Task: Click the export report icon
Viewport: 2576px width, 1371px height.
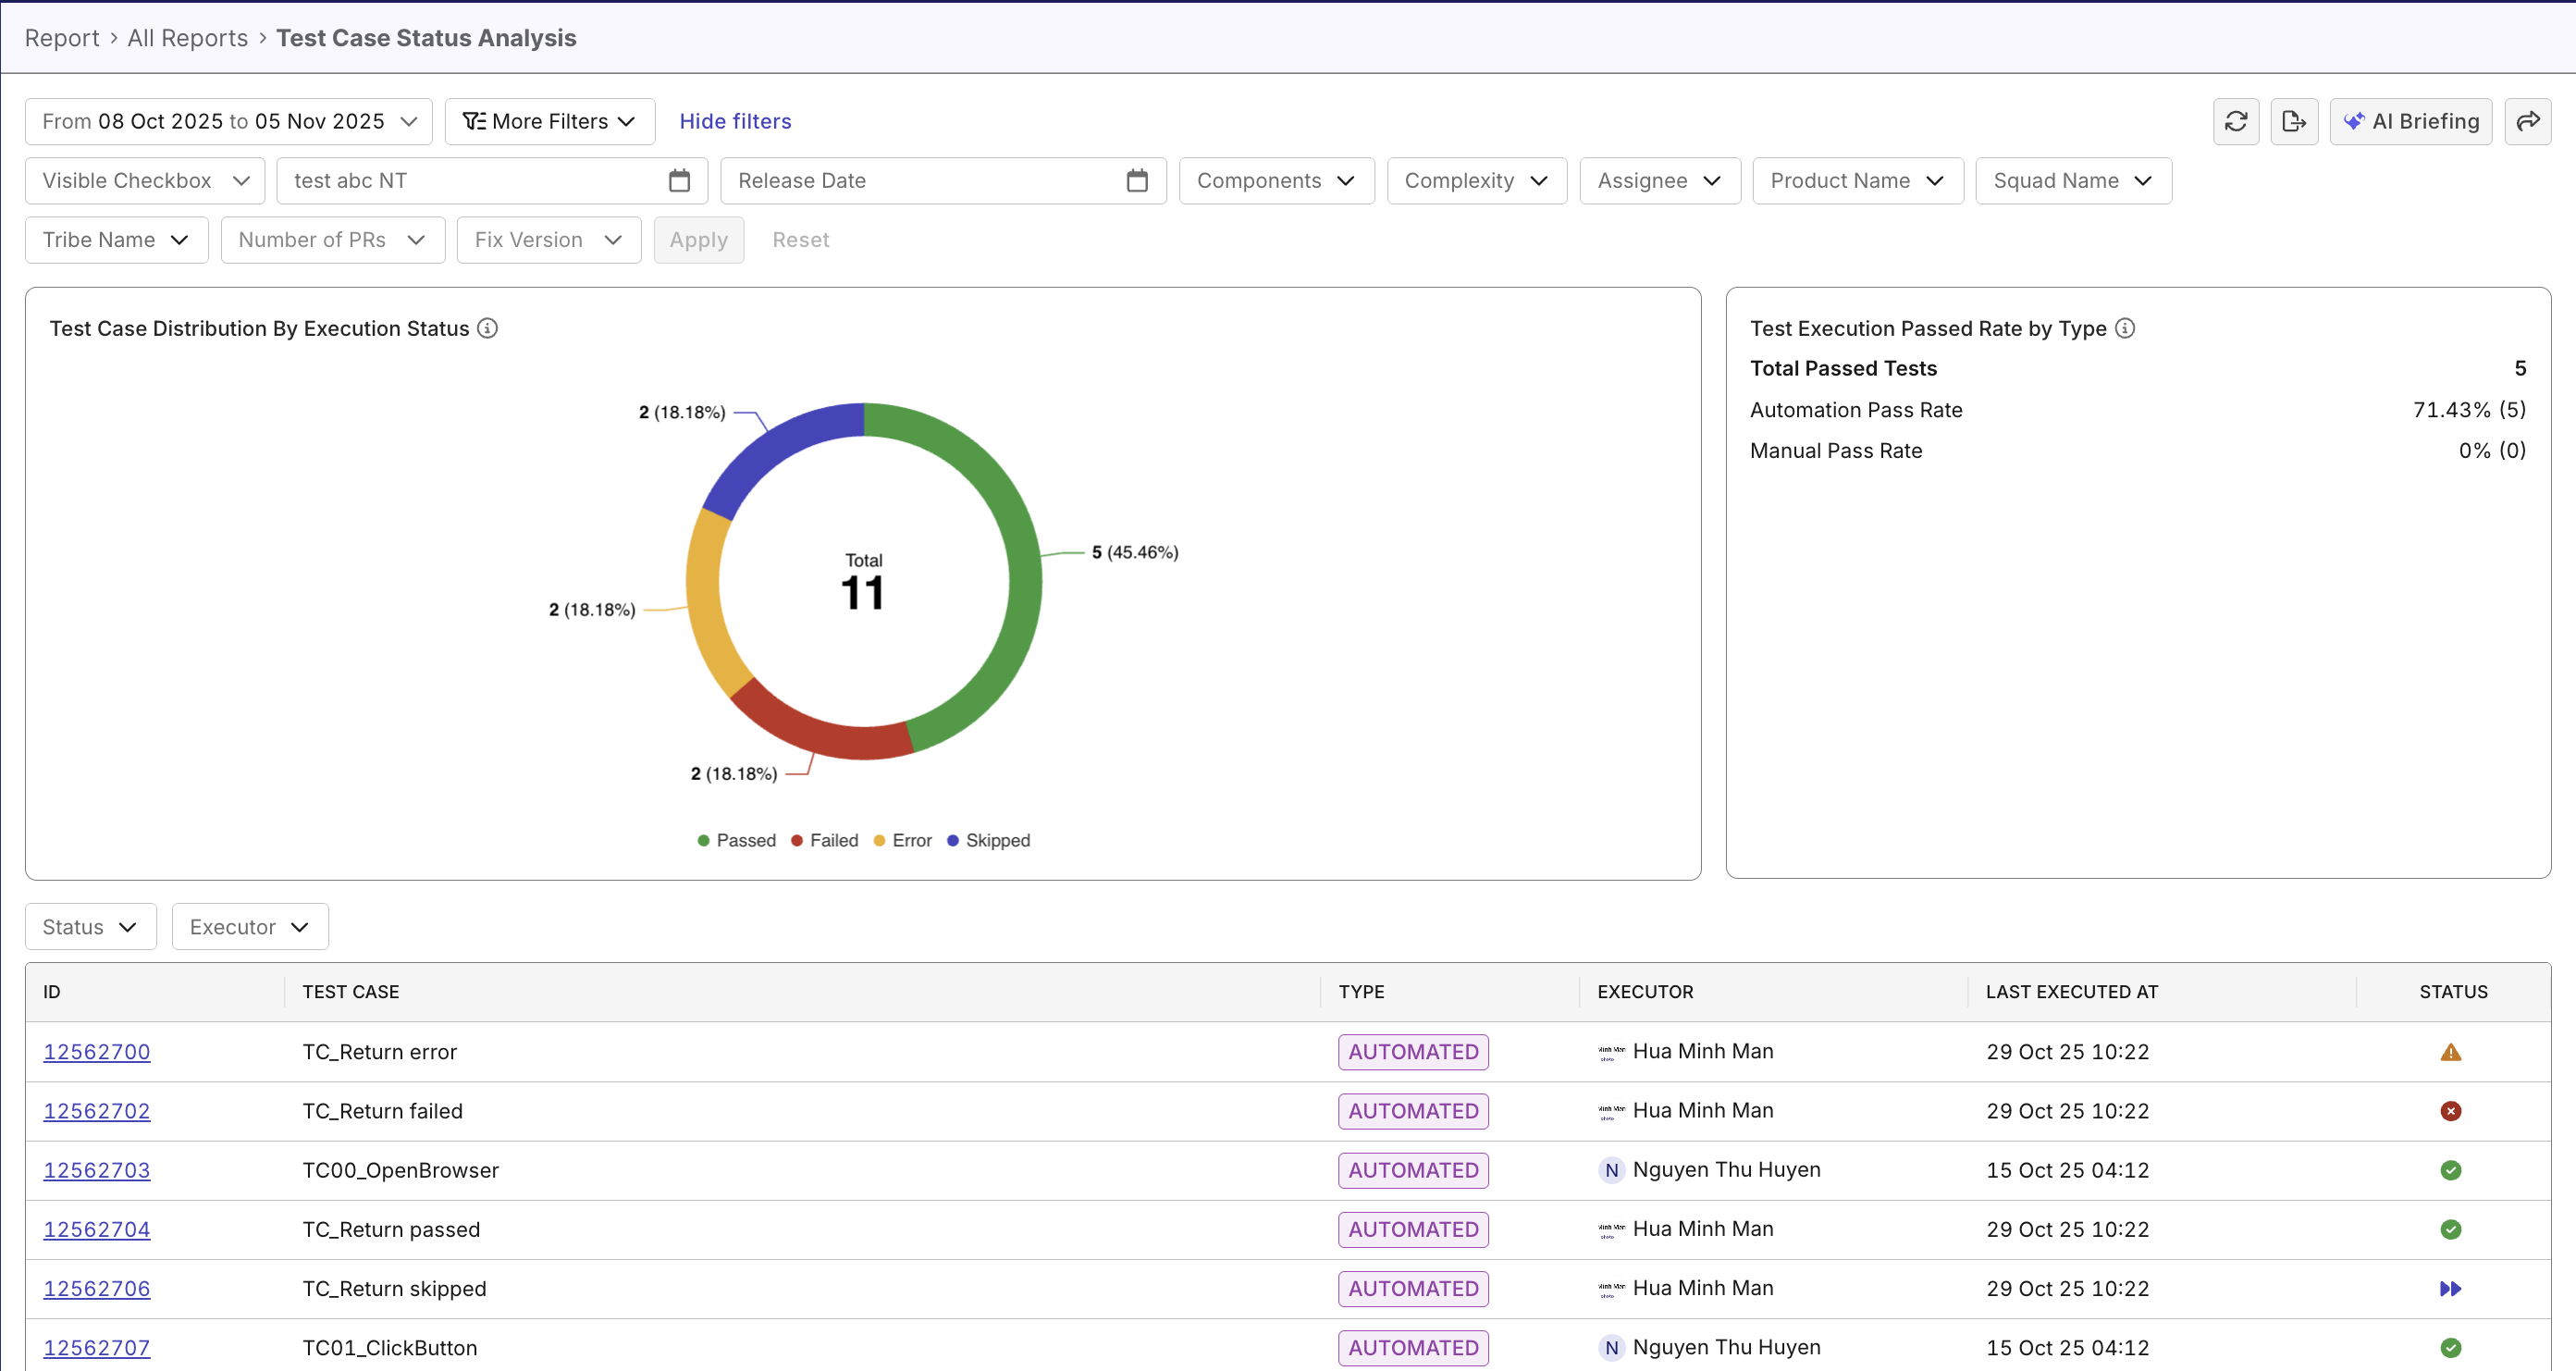Action: [x=2295, y=121]
